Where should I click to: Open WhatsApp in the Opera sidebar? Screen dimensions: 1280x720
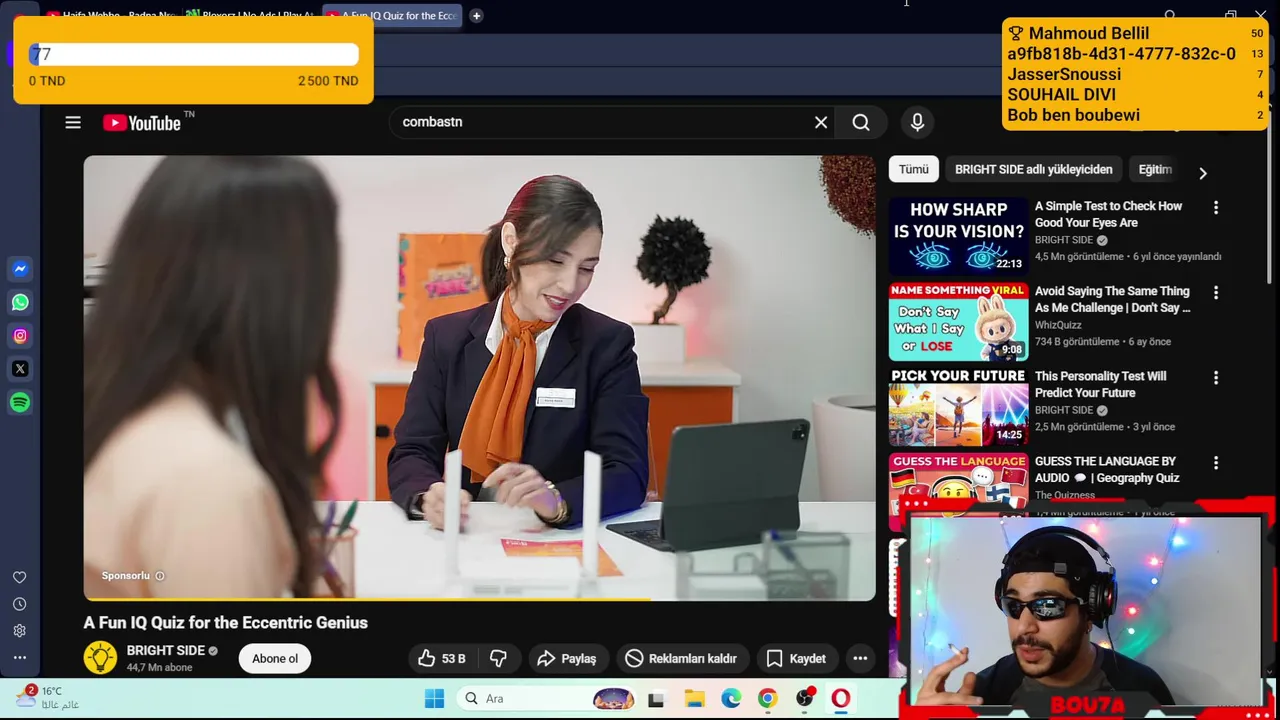(20, 302)
